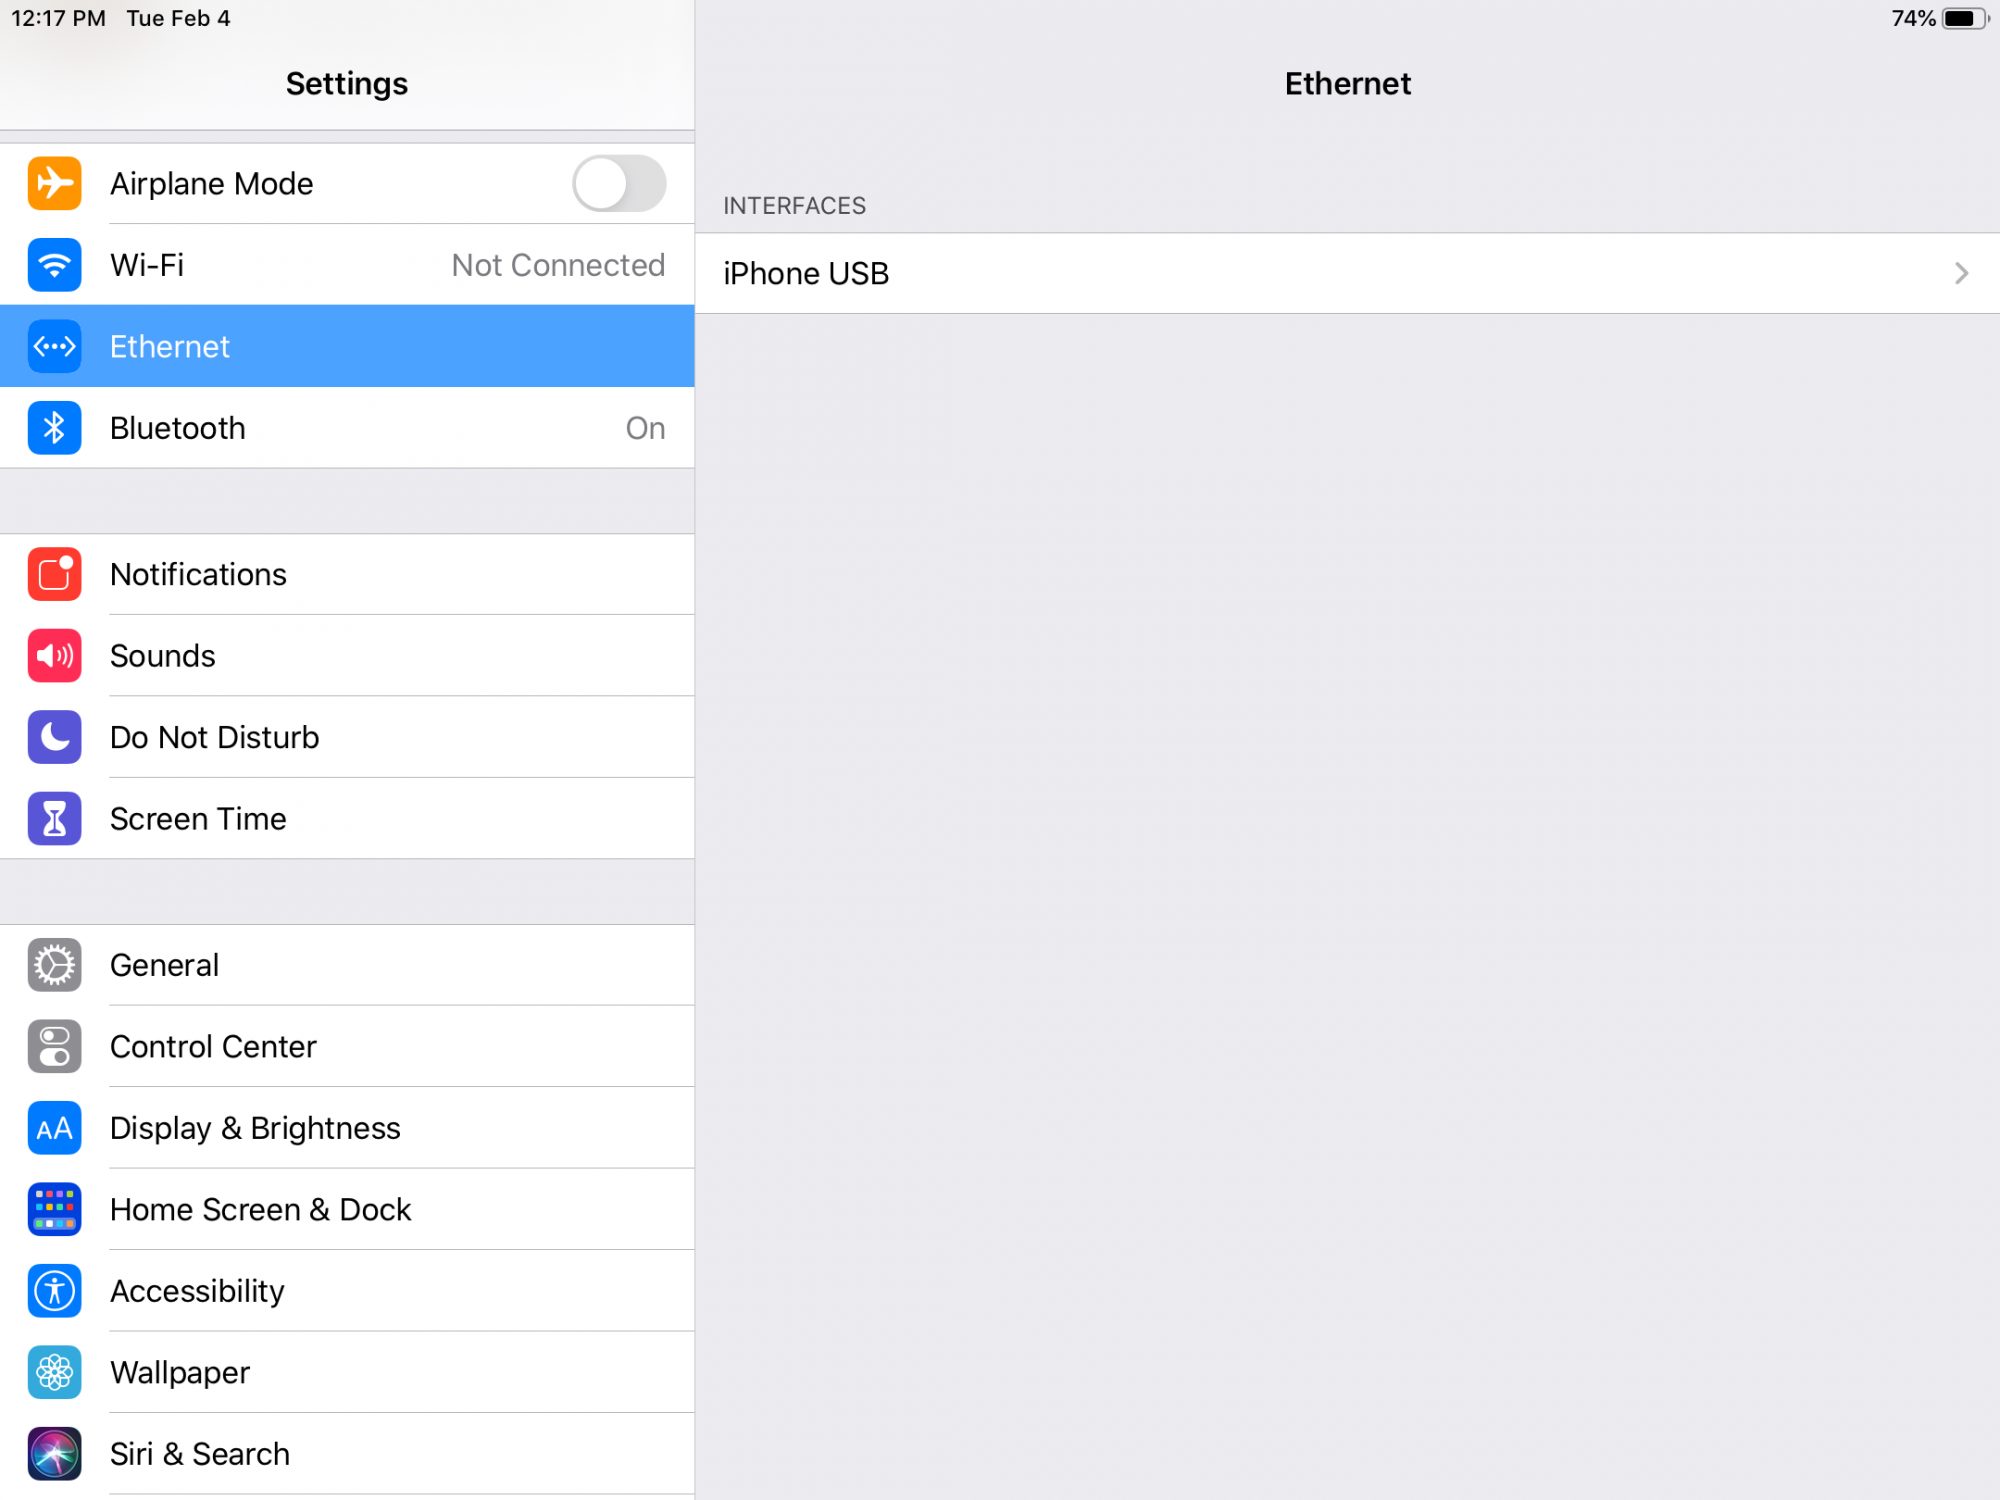The width and height of the screenshot is (2000, 1500).
Task: Tap the red Notifications icon
Action: click(54, 574)
